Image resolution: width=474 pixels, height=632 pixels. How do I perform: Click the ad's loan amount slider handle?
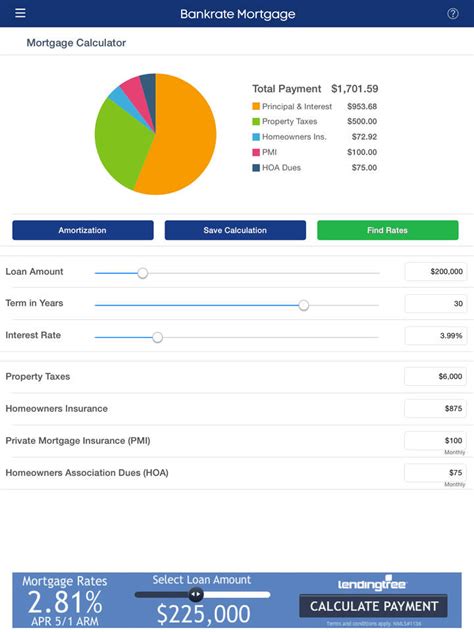click(195, 594)
